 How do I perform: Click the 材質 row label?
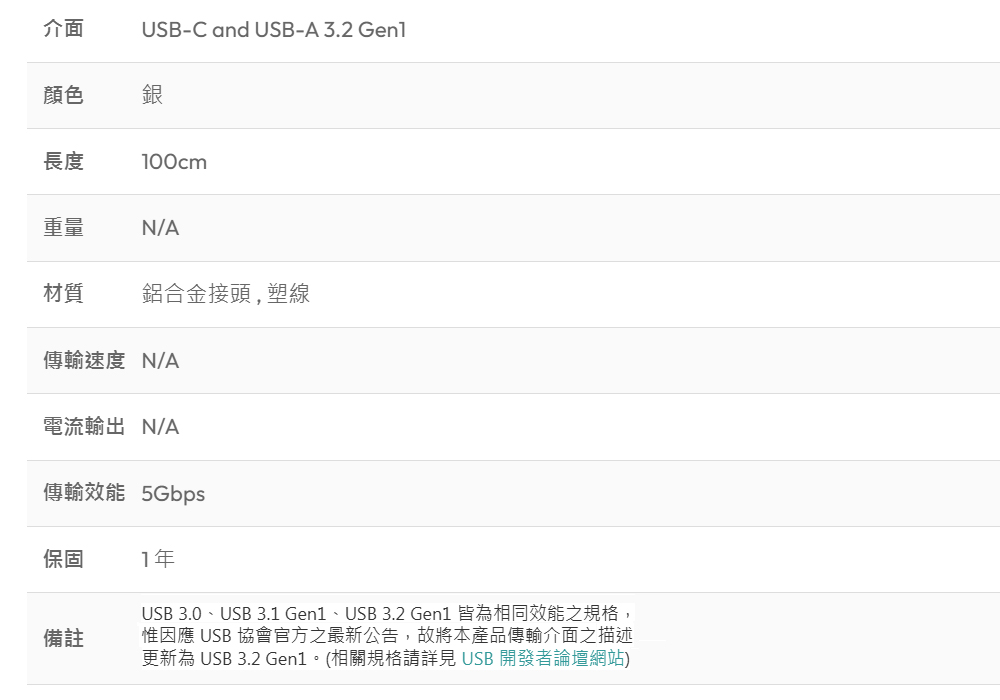tap(63, 294)
